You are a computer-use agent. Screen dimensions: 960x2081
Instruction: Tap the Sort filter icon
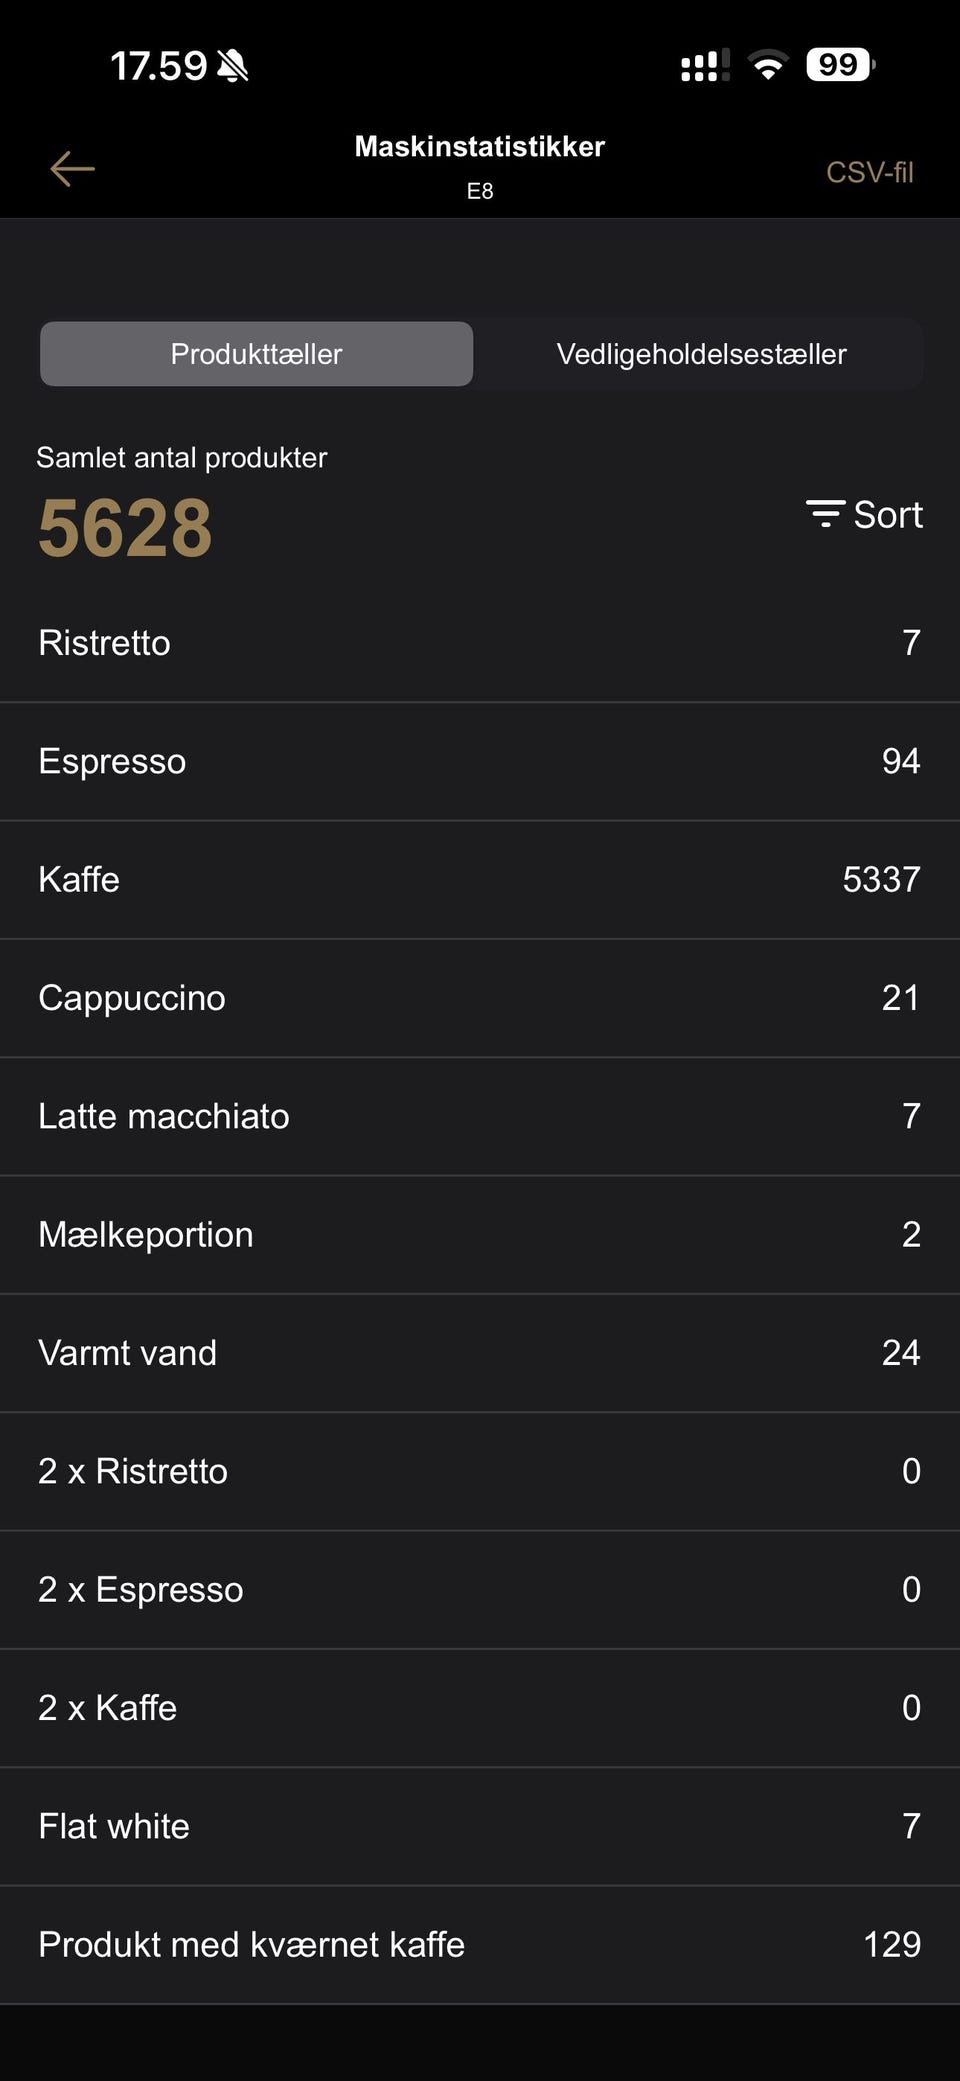pyautogui.click(x=825, y=514)
